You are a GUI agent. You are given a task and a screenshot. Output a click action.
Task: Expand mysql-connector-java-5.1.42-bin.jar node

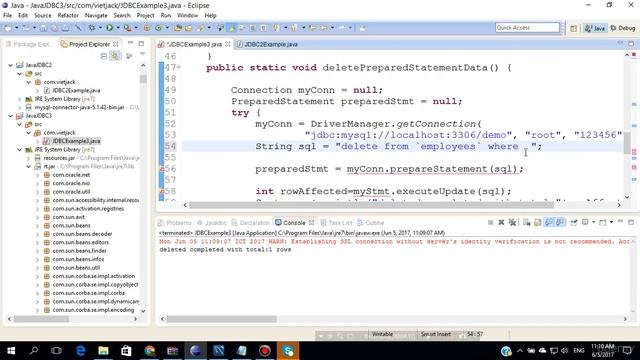[20, 107]
